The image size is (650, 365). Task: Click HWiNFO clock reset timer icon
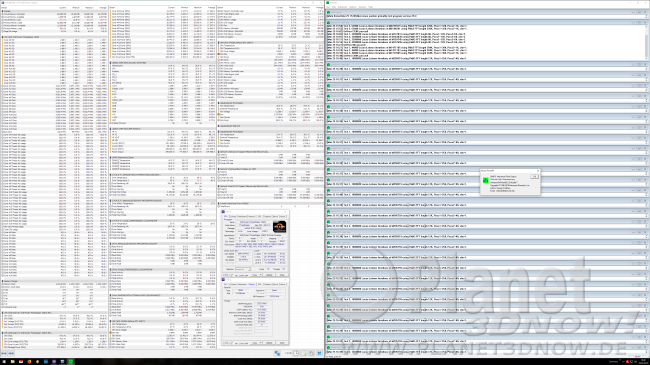click(x=296, y=353)
